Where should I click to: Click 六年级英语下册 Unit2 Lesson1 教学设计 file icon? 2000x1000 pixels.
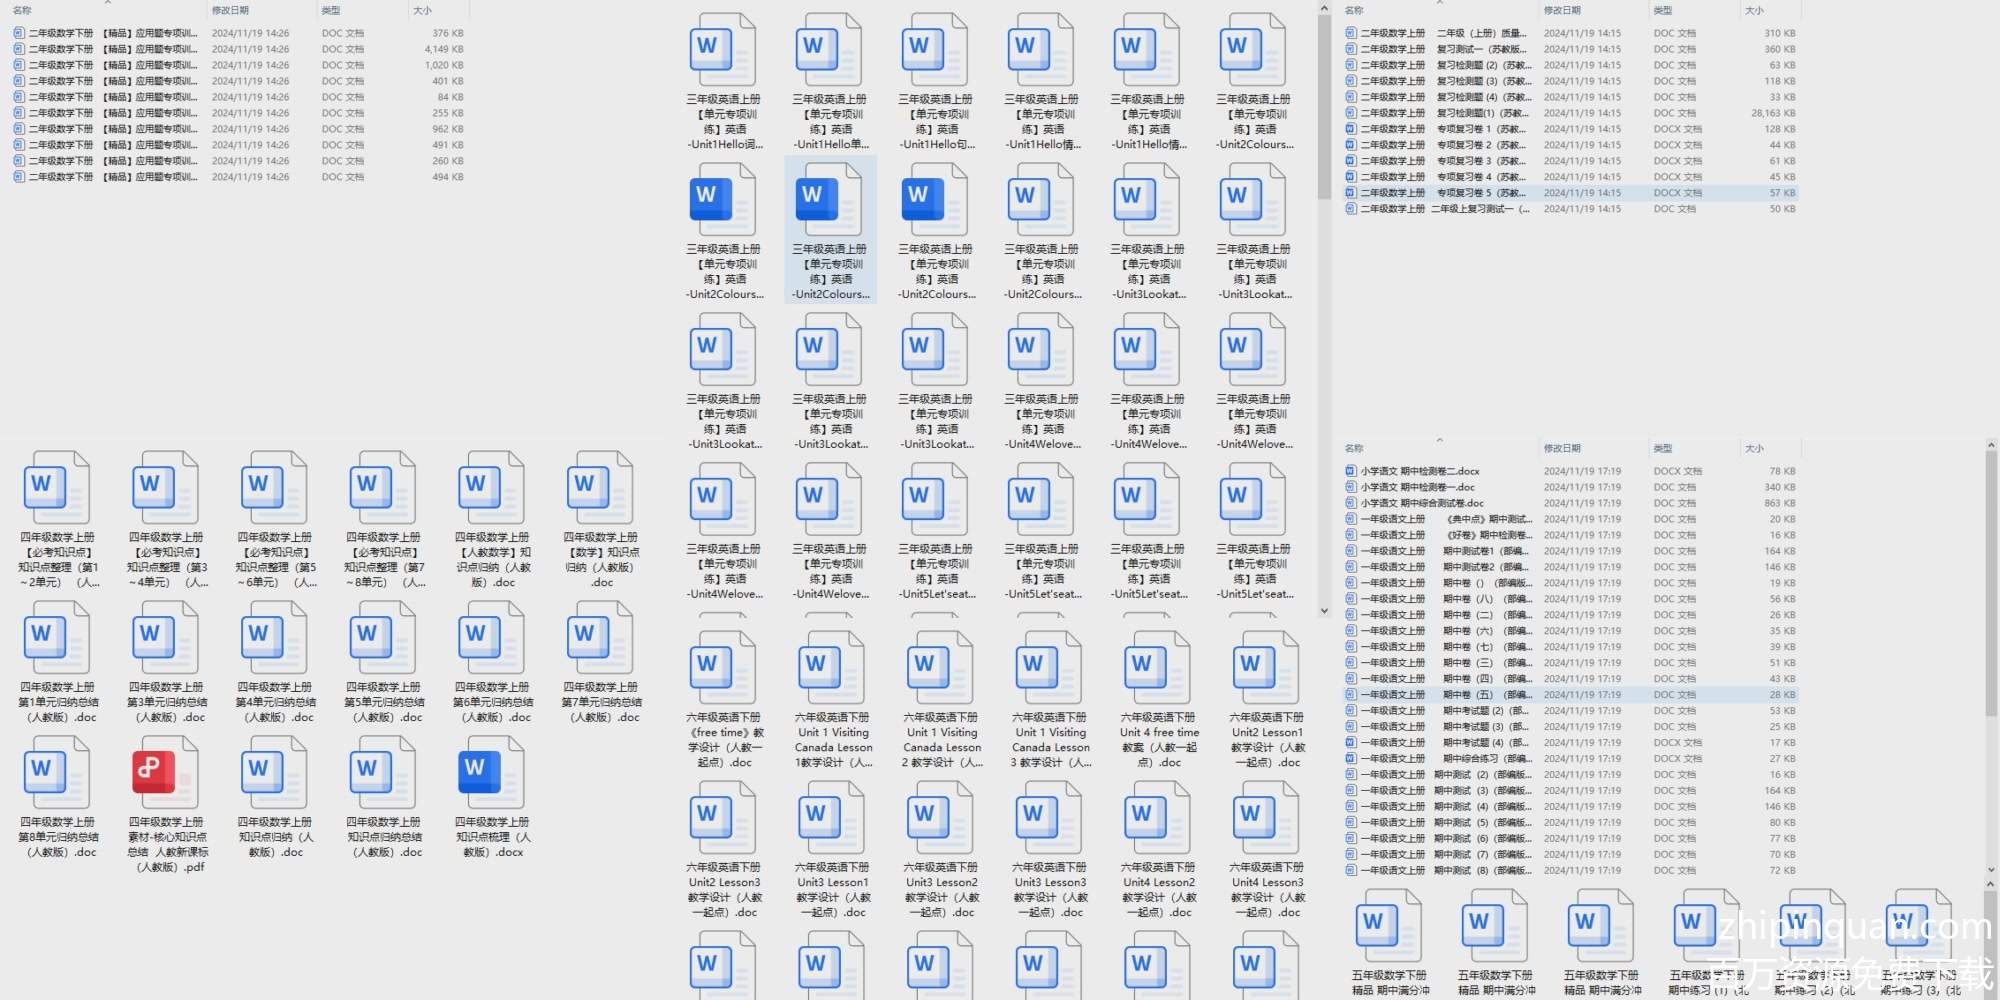(x=1266, y=667)
